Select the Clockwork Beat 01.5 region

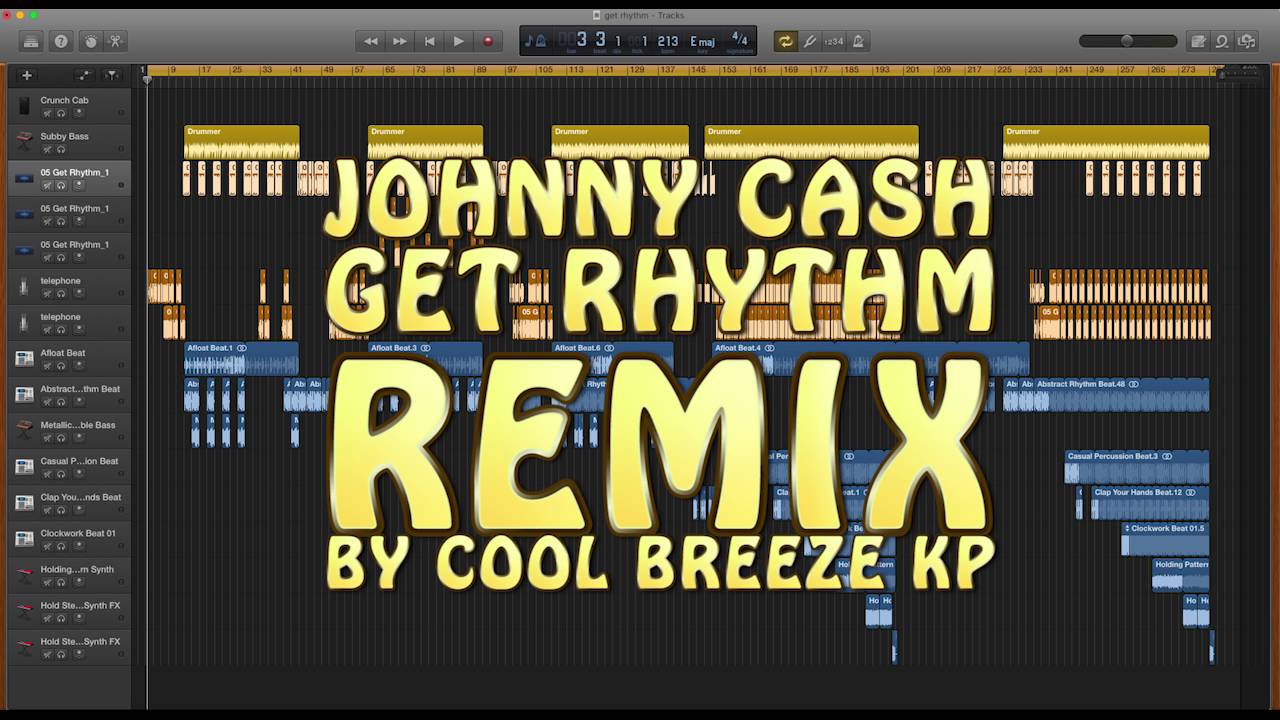coord(1165,539)
